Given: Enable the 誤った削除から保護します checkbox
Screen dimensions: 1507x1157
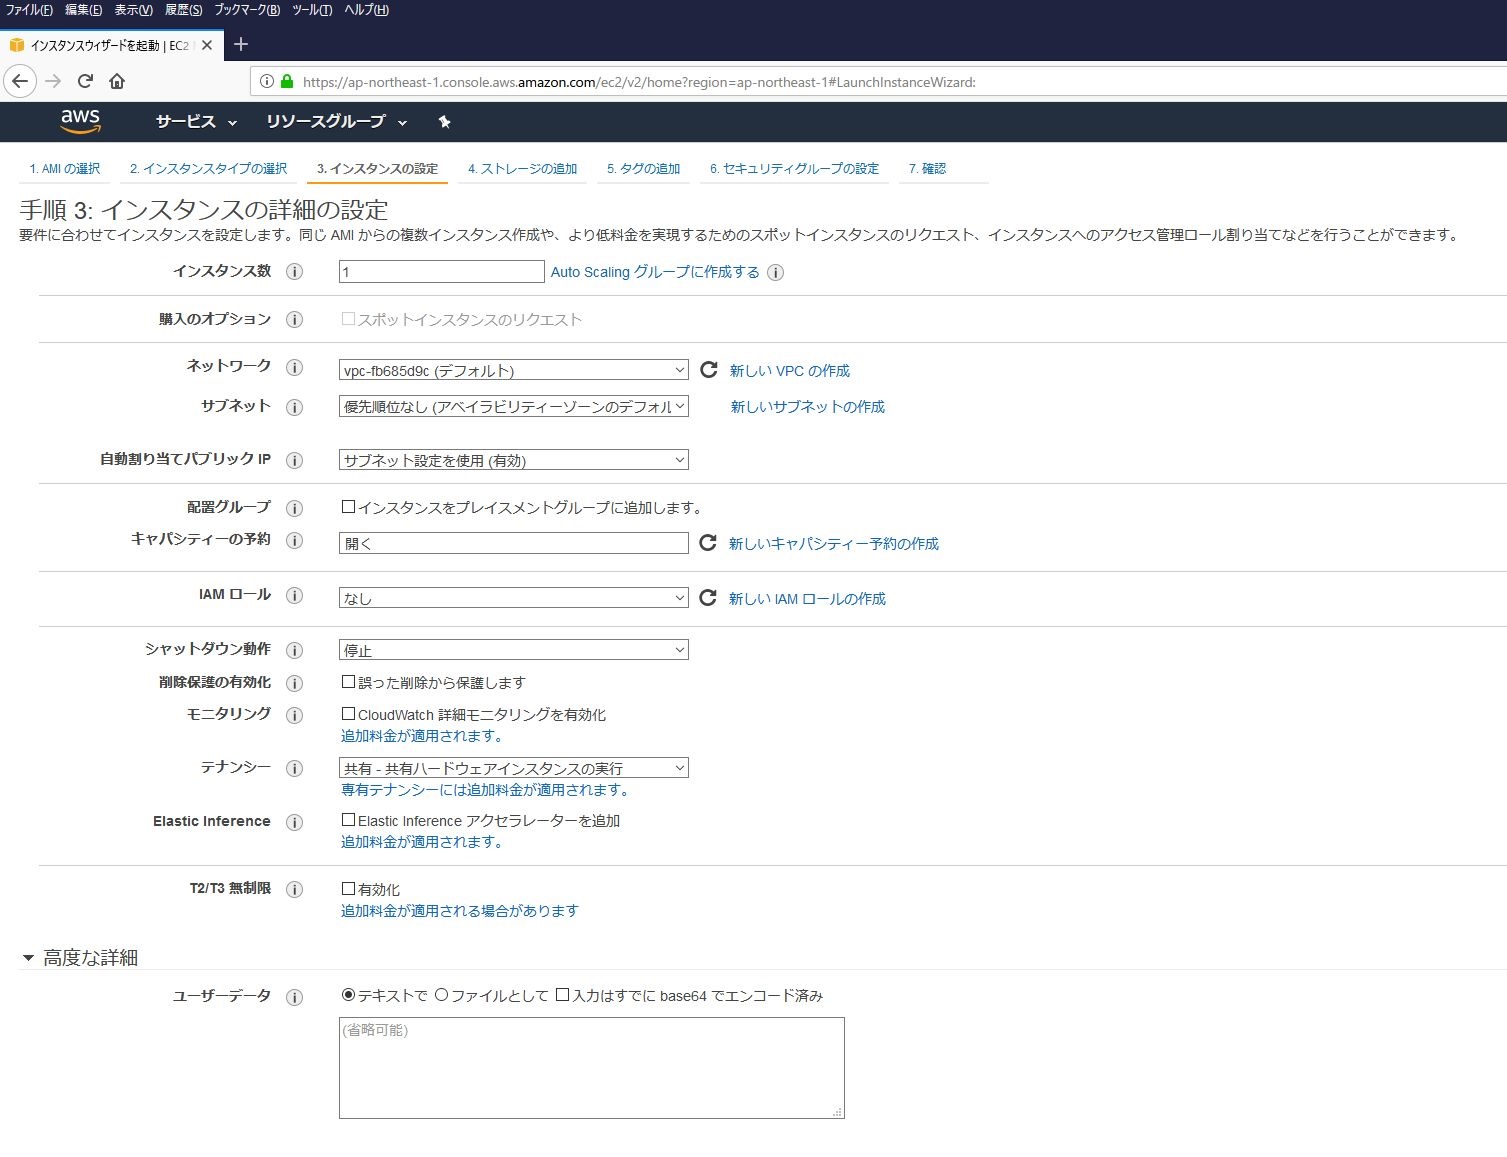Looking at the screenshot, I should 348,683.
